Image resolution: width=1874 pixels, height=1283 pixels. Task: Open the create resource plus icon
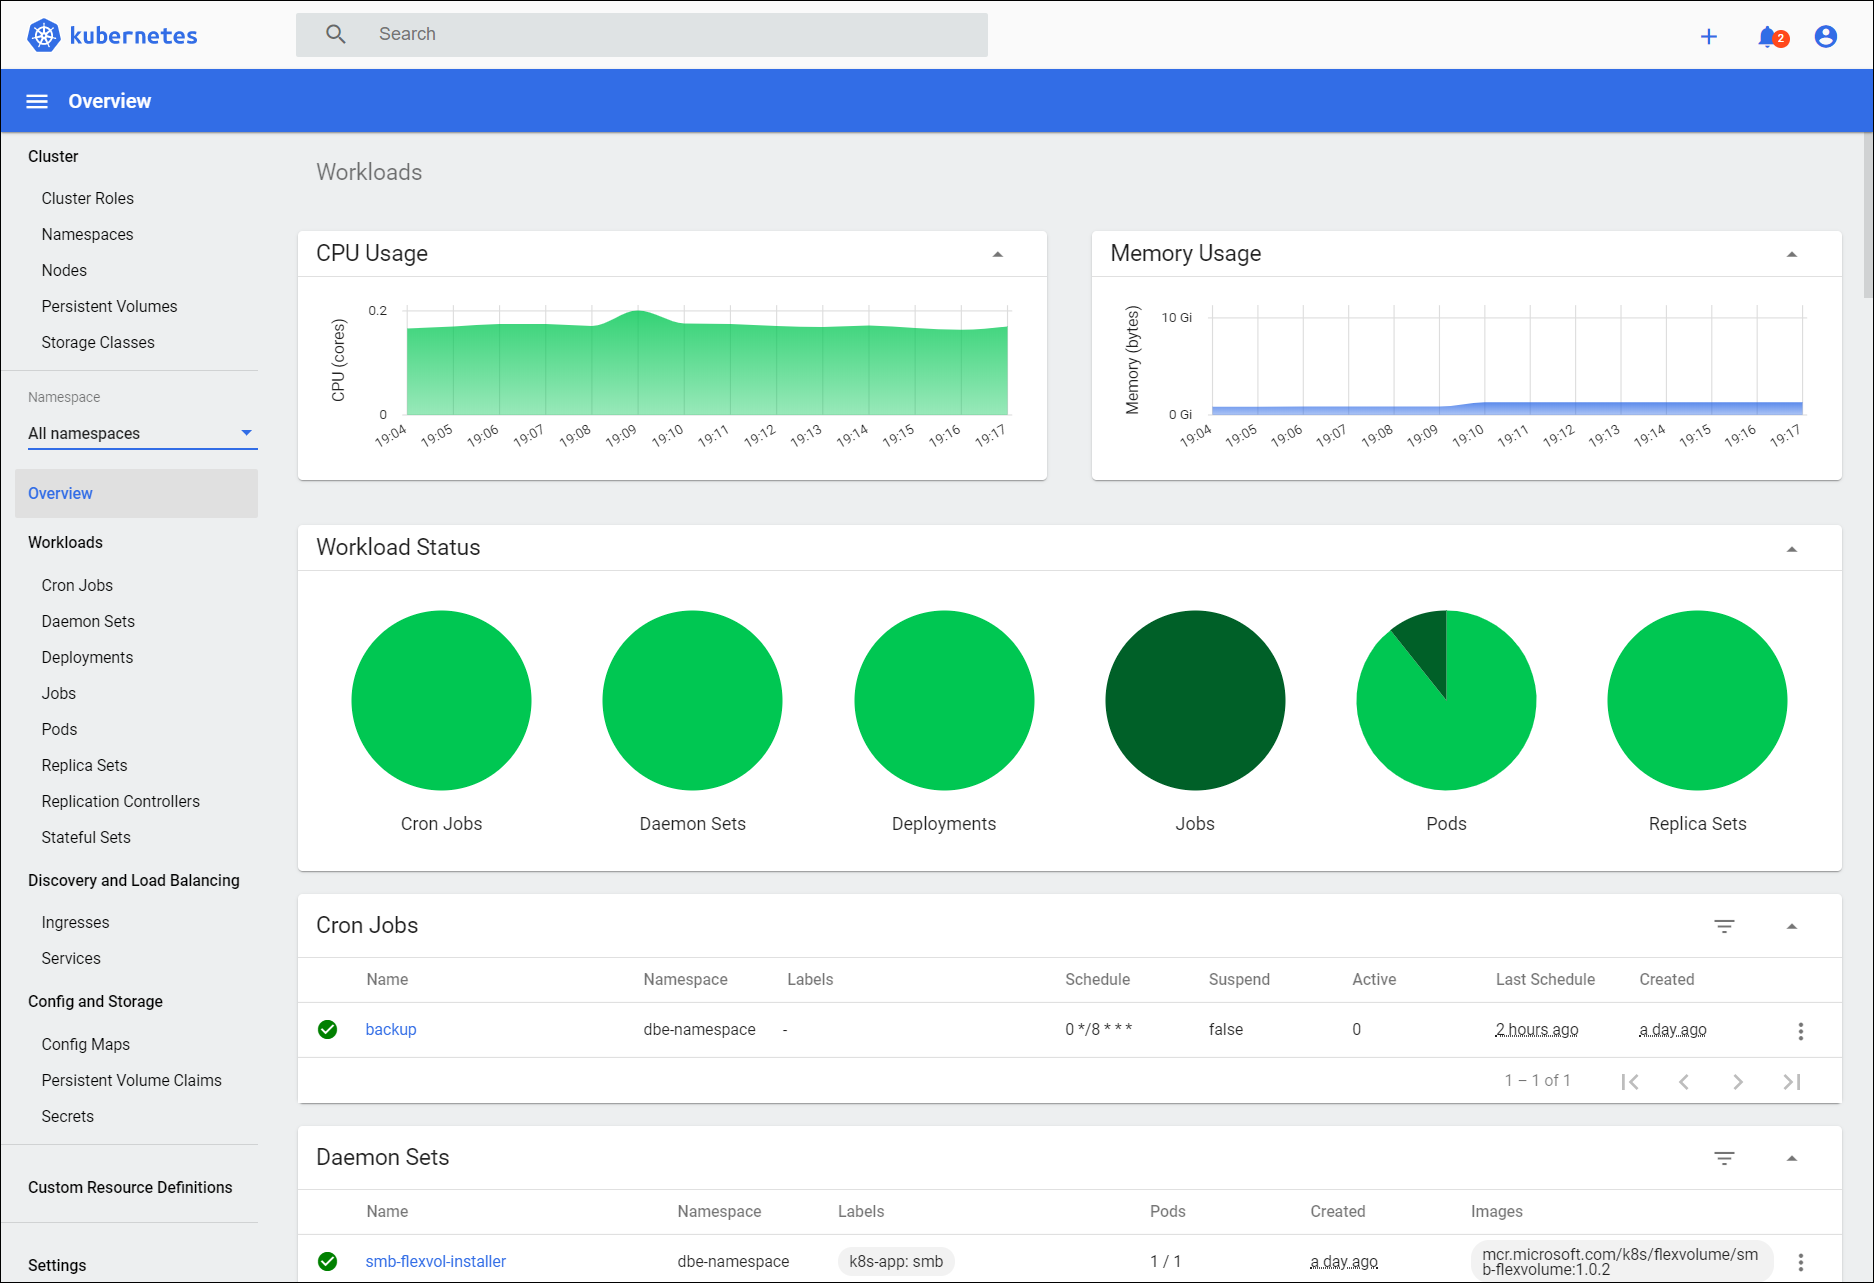1709,36
